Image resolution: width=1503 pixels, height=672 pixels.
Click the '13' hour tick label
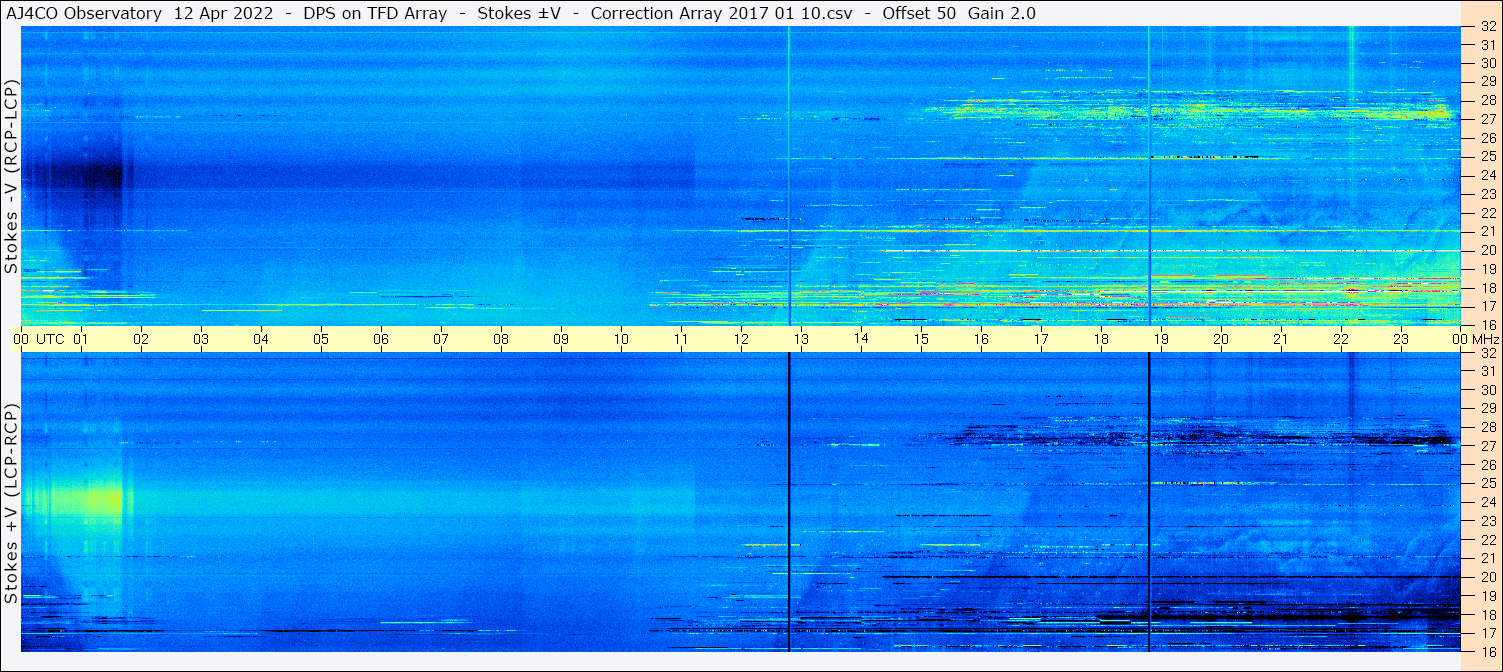[801, 340]
